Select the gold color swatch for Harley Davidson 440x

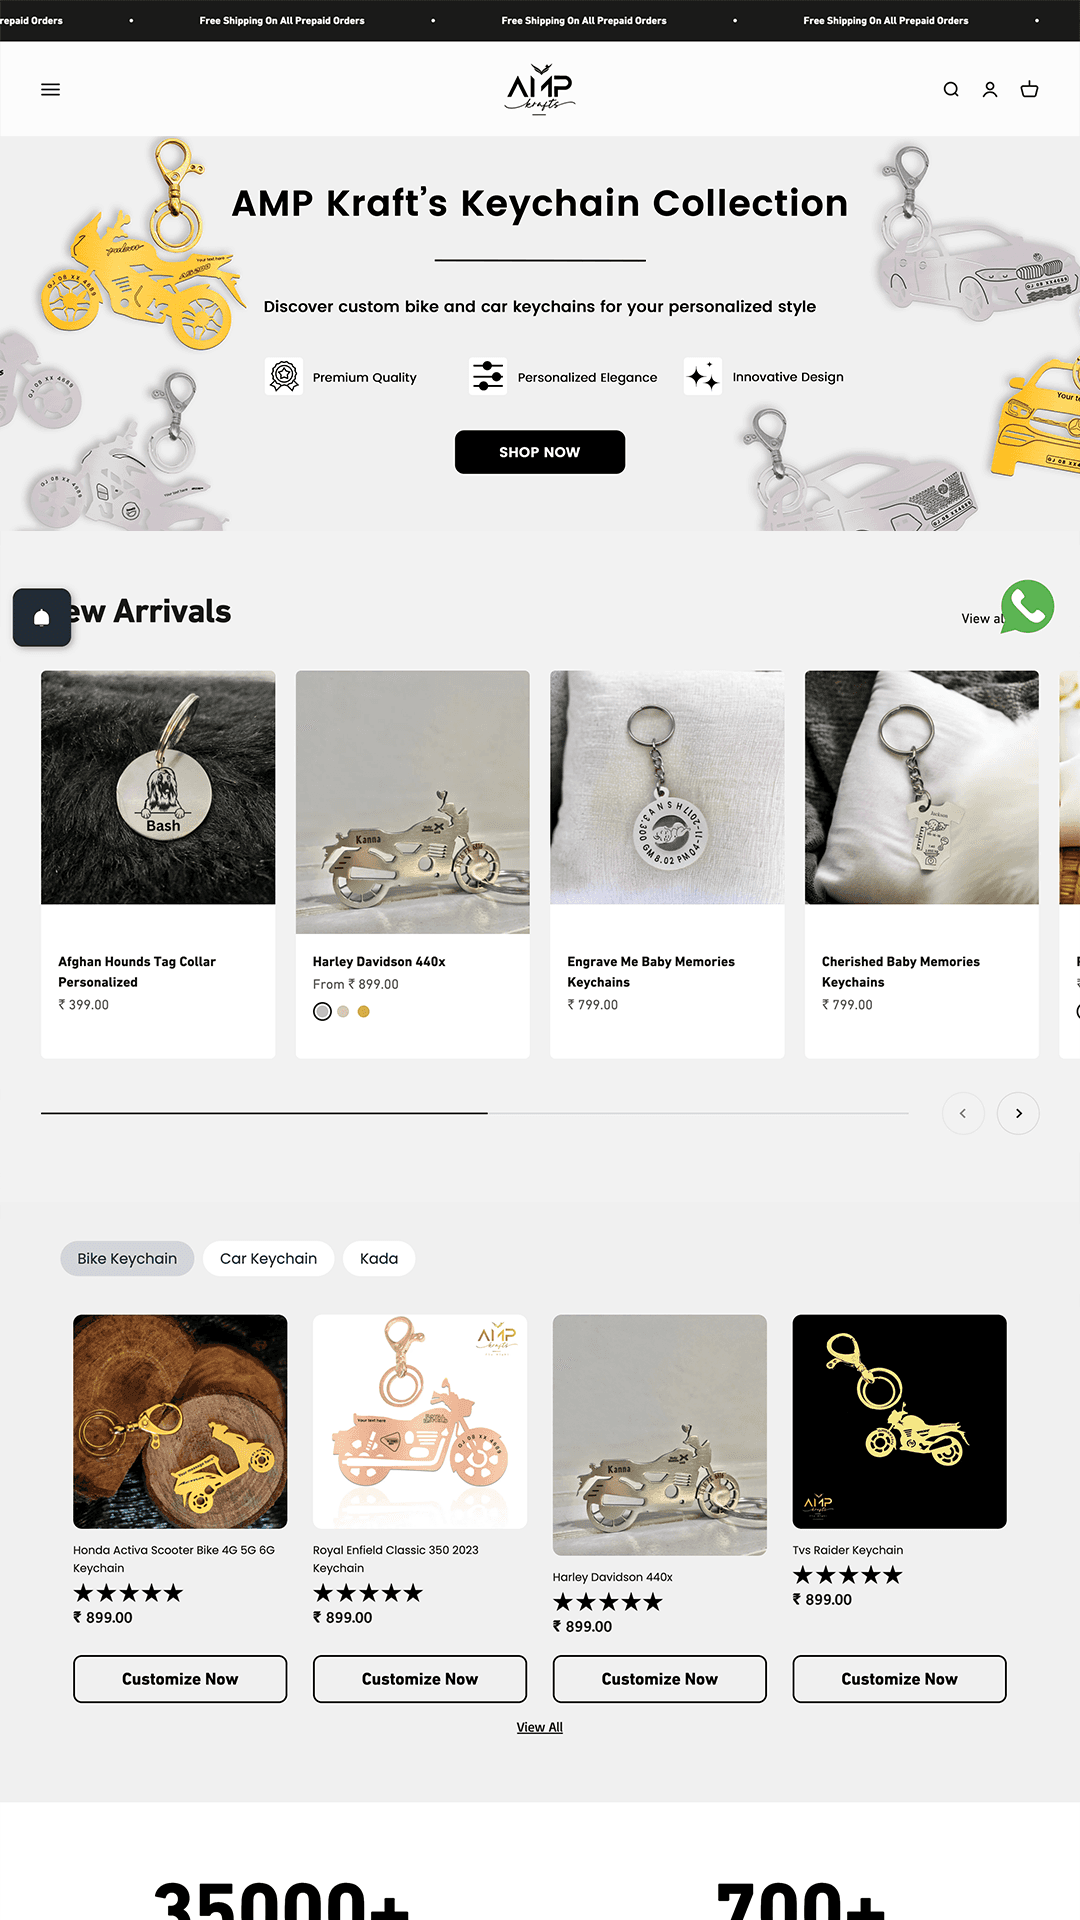[x=363, y=1011]
